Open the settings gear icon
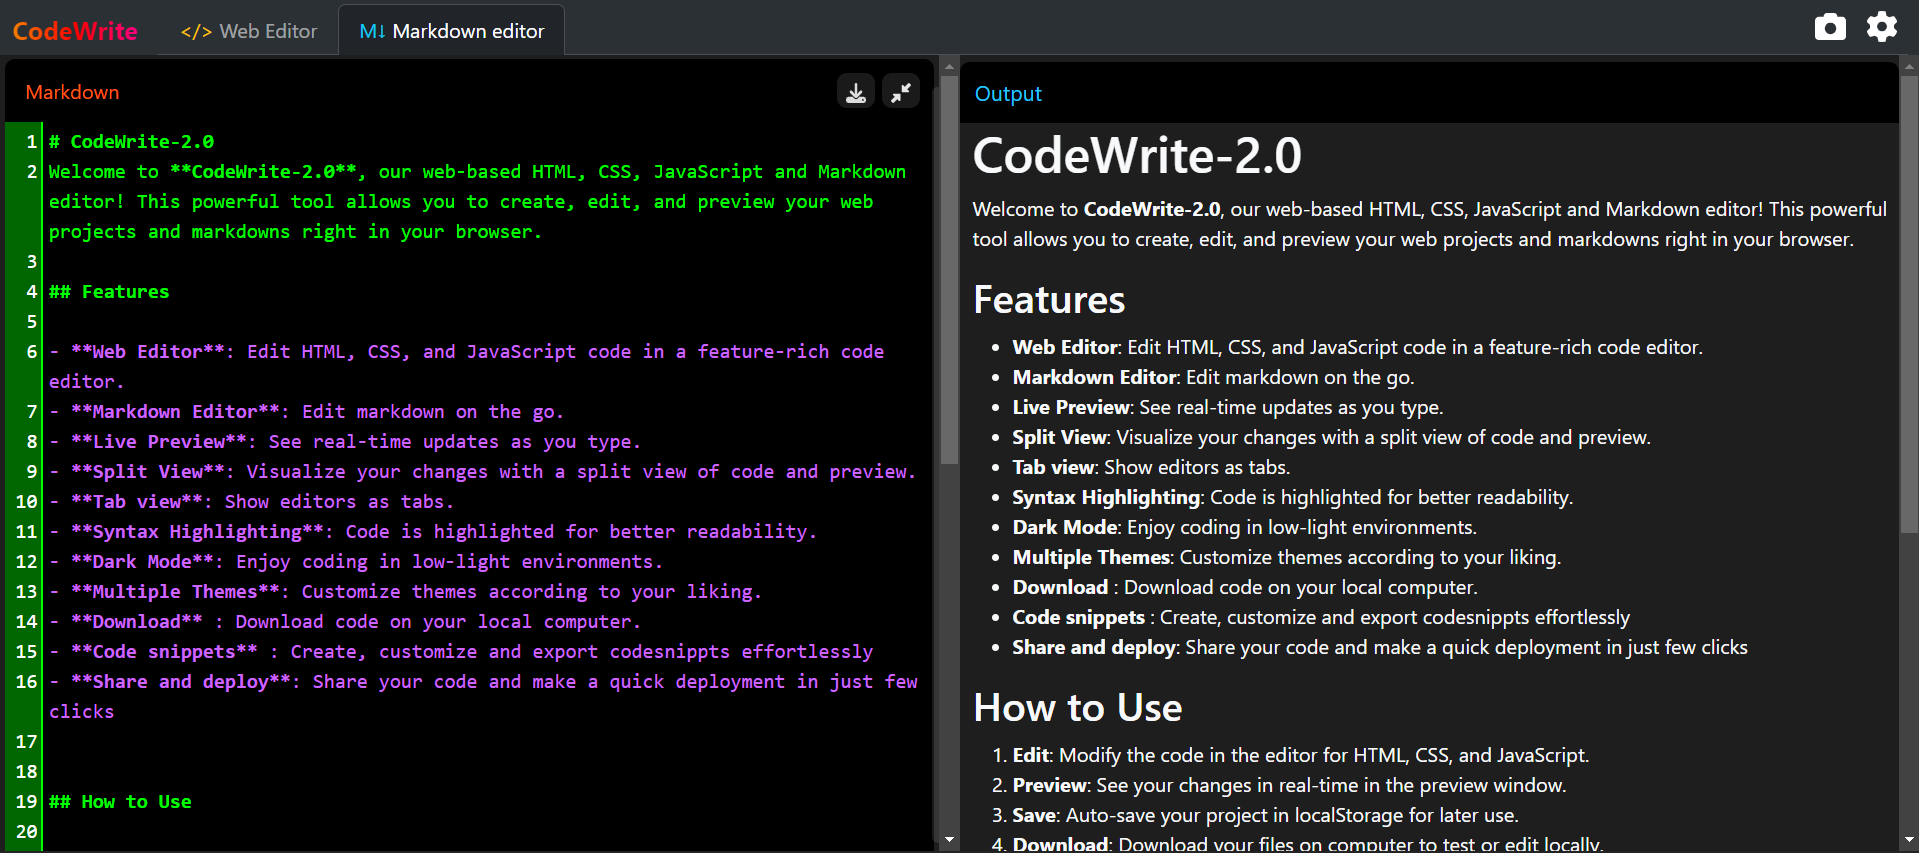 point(1882,27)
